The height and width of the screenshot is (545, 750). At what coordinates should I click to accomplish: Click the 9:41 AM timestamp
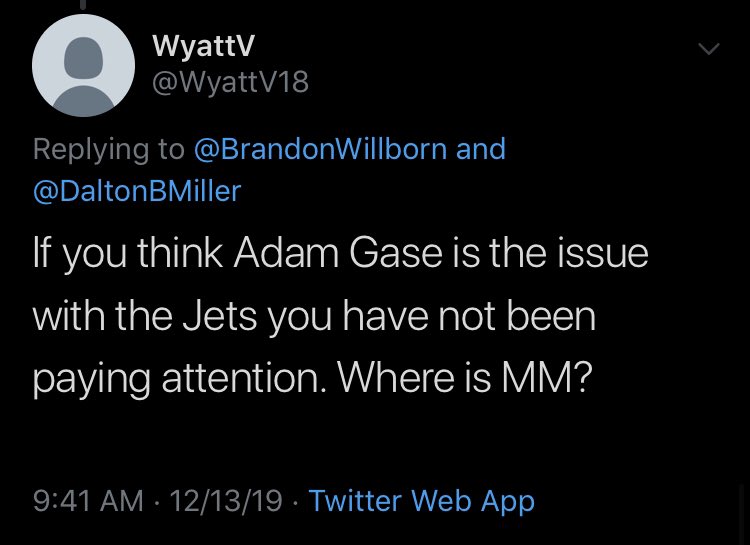coord(88,500)
